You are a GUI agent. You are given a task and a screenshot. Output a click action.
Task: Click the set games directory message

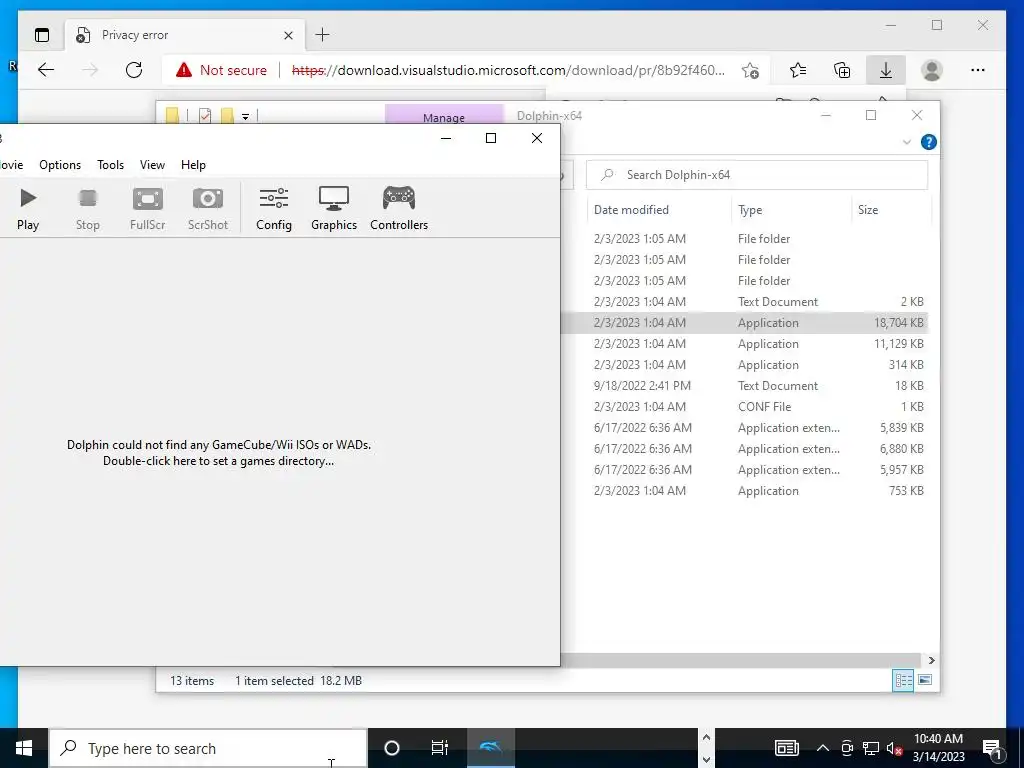click(x=219, y=453)
